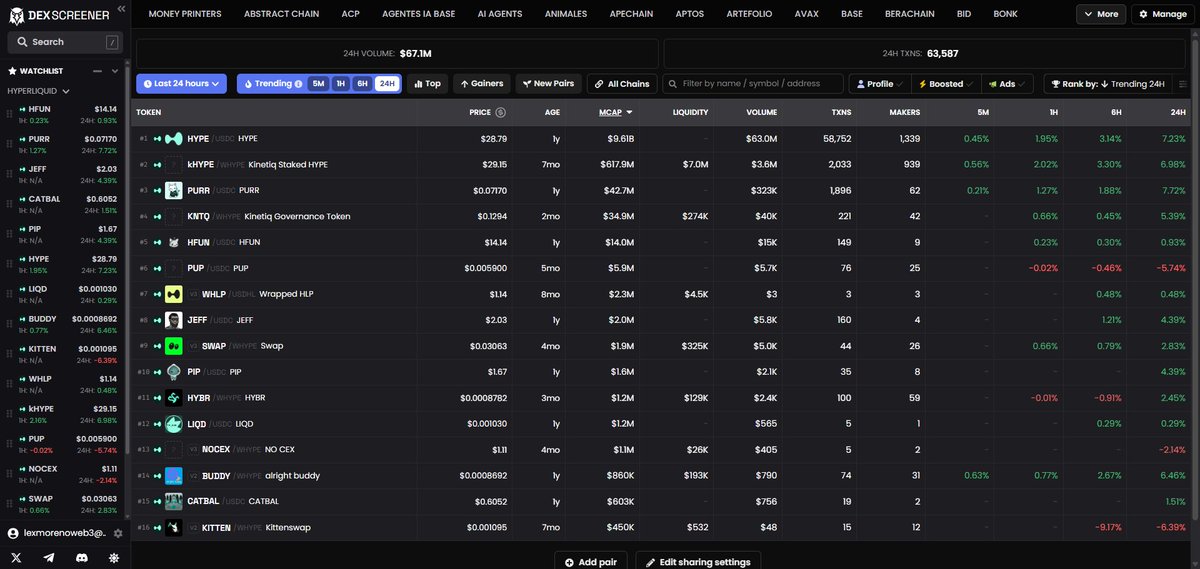Switch to MONEY PRINTERS watchlist tab
1200x569 pixels.
pos(185,14)
